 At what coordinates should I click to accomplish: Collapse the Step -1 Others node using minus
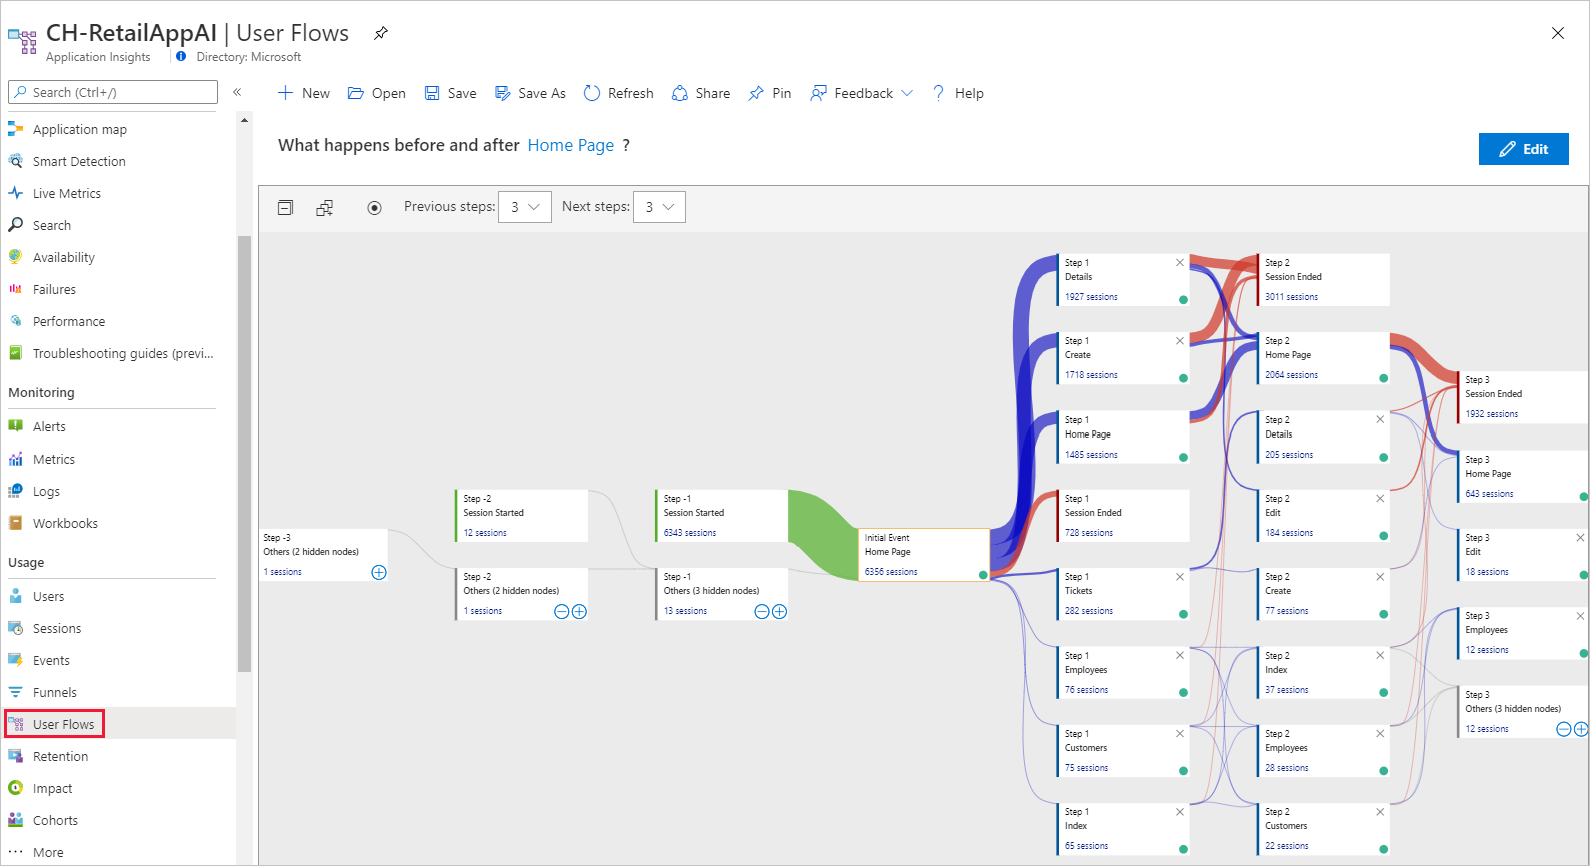762,612
